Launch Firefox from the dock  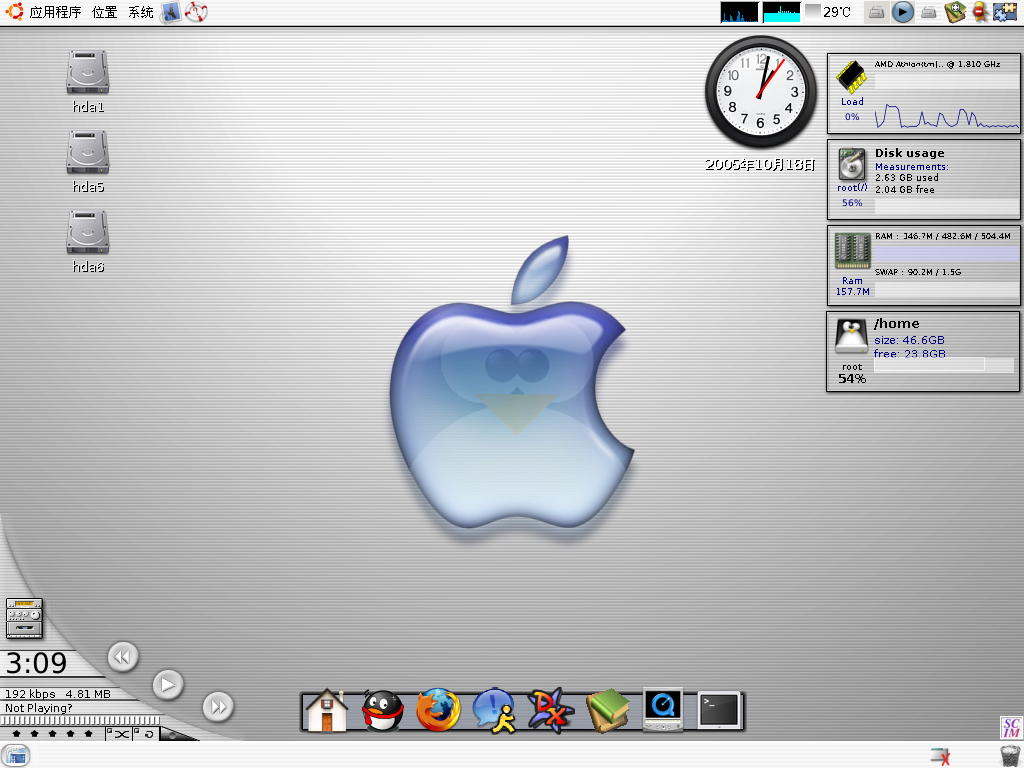(x=438, y=710)
